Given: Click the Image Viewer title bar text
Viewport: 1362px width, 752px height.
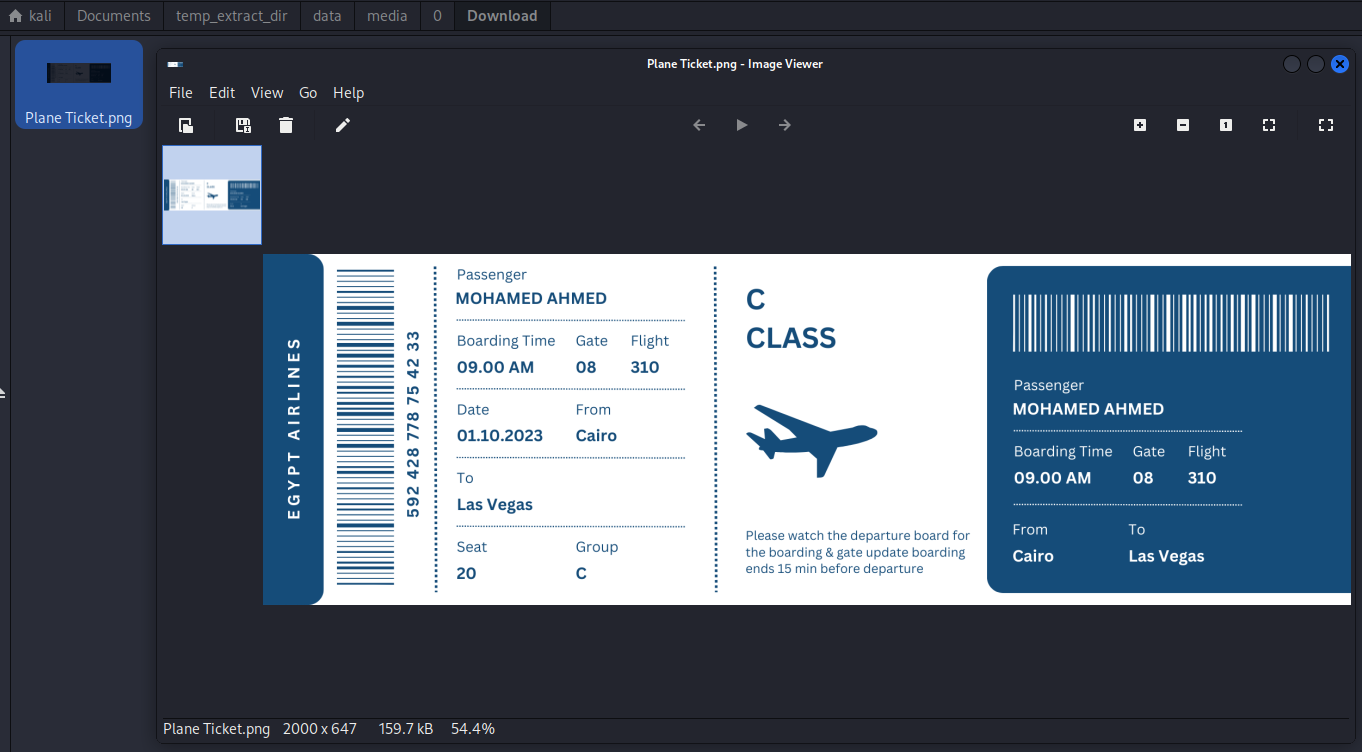Looking at the screenshot, I should tap(735, 64).
